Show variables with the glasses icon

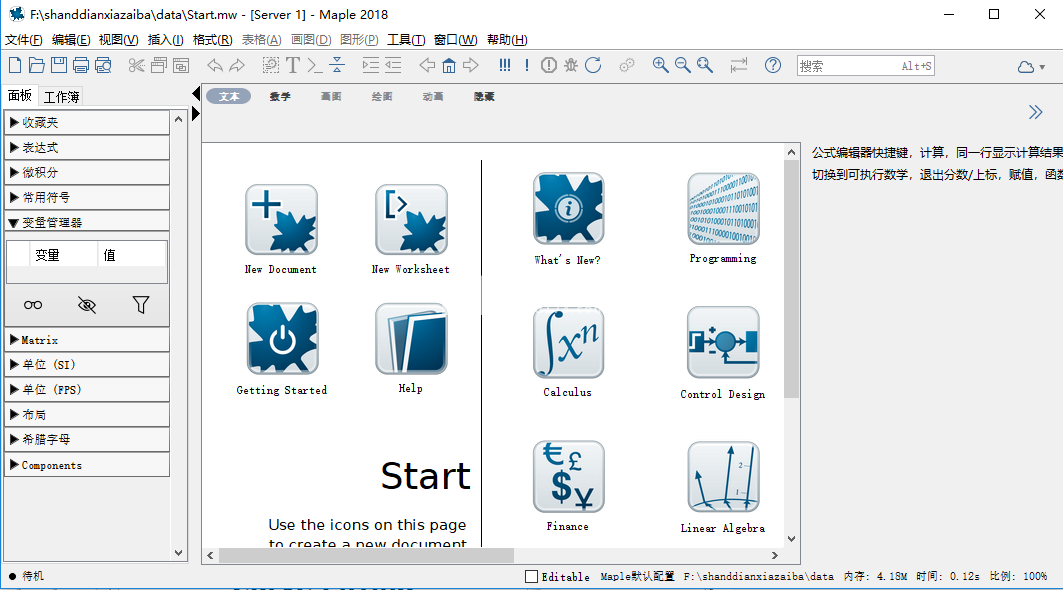coord(33,305)
